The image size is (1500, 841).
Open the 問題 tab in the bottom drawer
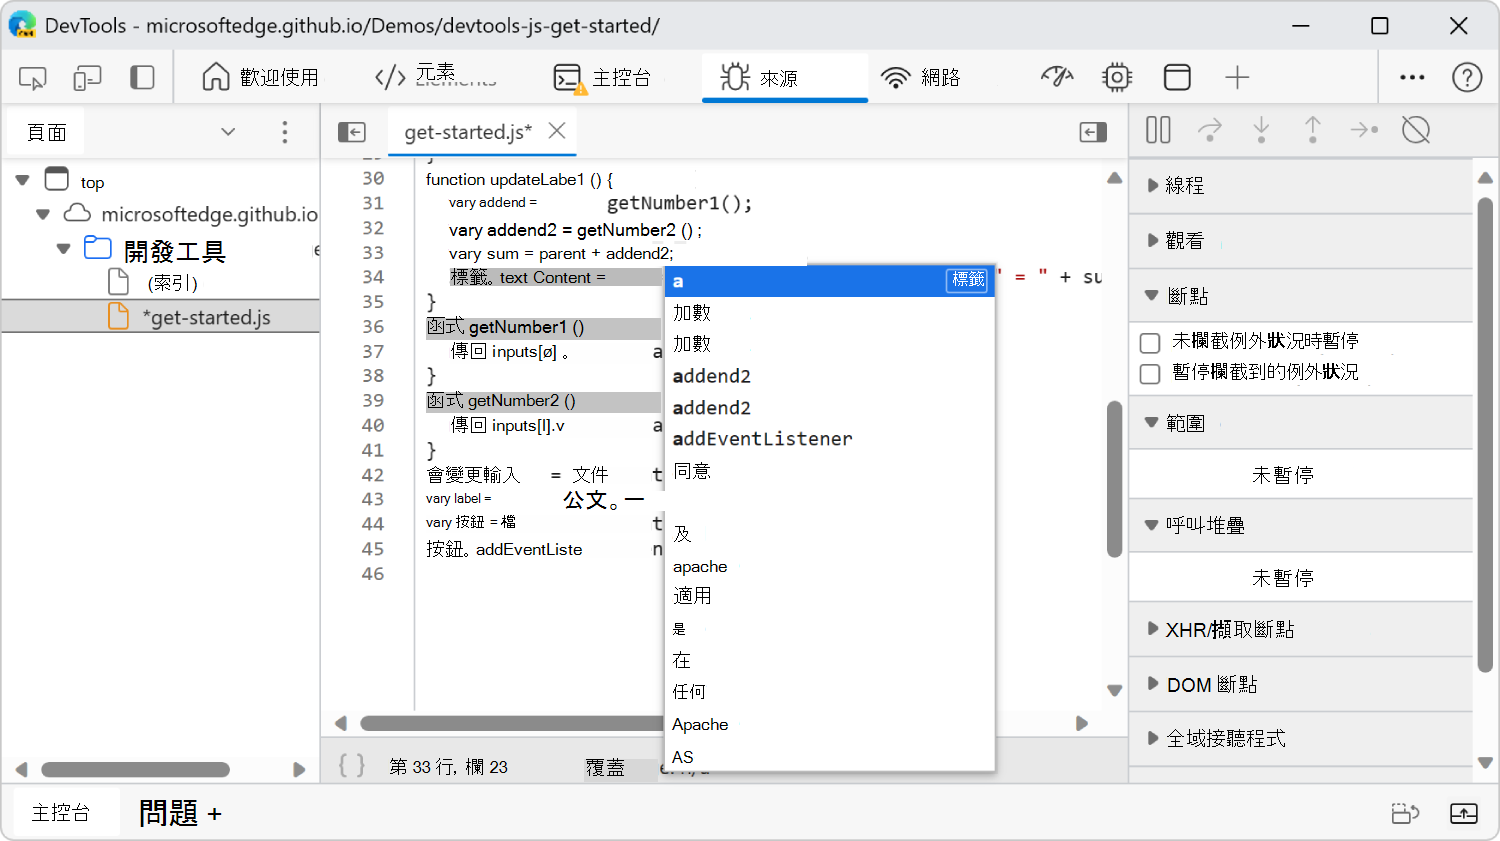166,812
